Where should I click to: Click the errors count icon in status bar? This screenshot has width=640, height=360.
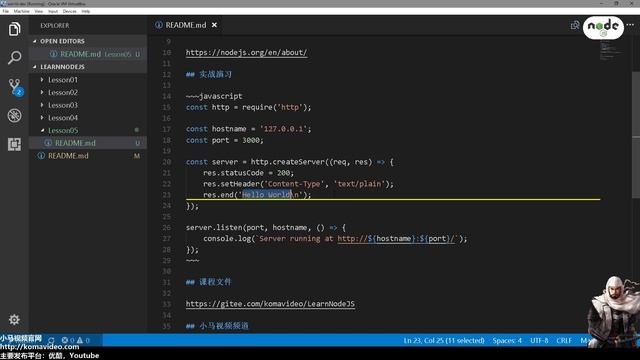point(67,340)
